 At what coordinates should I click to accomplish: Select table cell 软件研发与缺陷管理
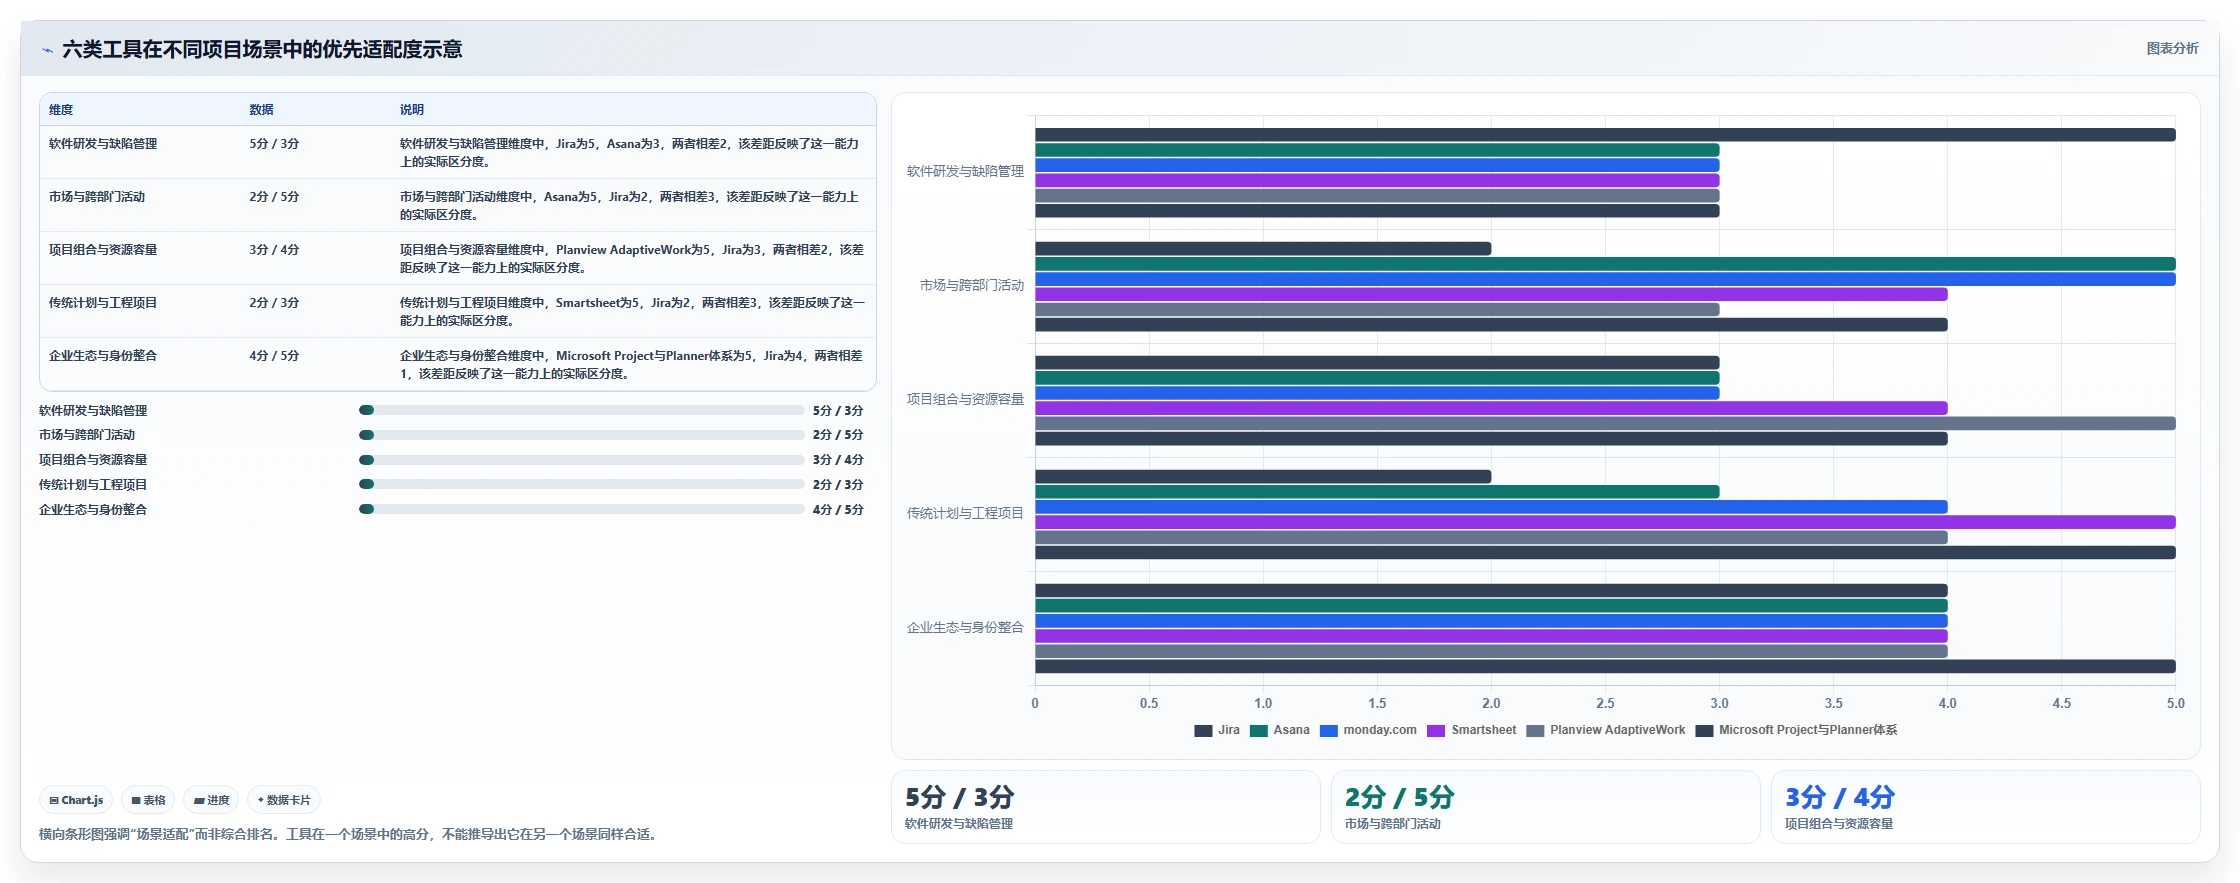[x=103, y=144]
